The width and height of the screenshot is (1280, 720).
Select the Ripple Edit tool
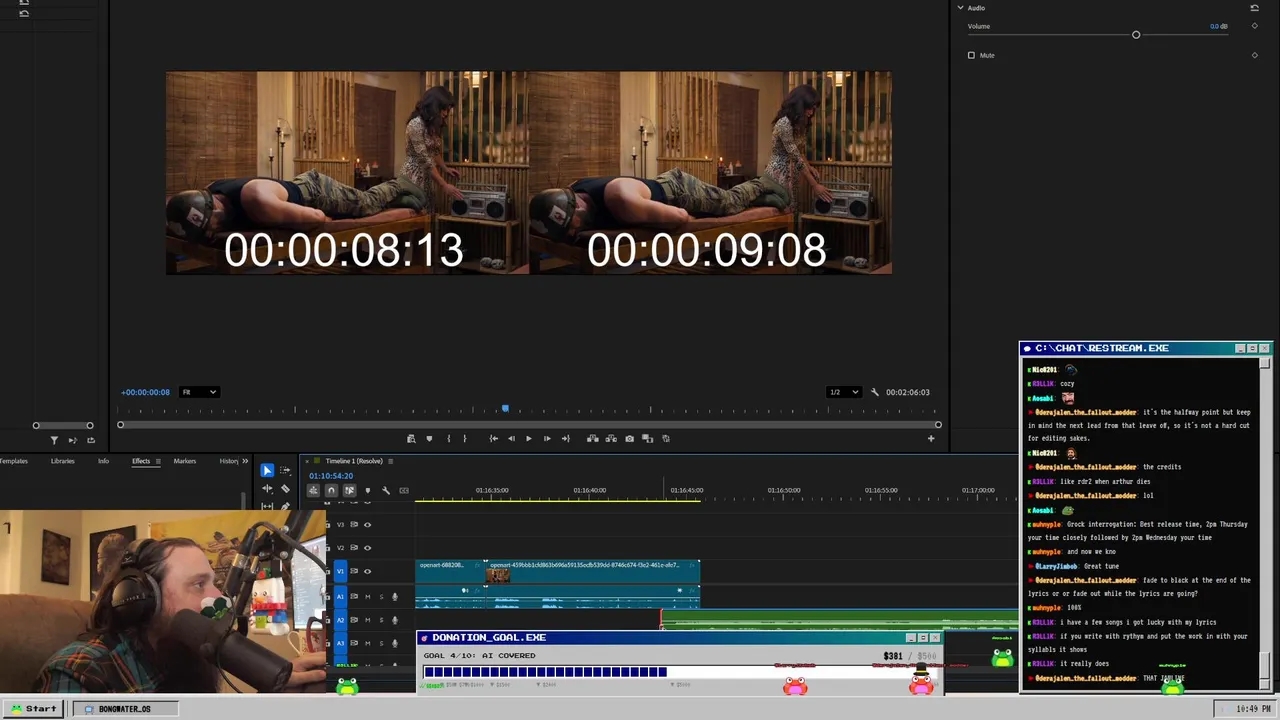267,489
